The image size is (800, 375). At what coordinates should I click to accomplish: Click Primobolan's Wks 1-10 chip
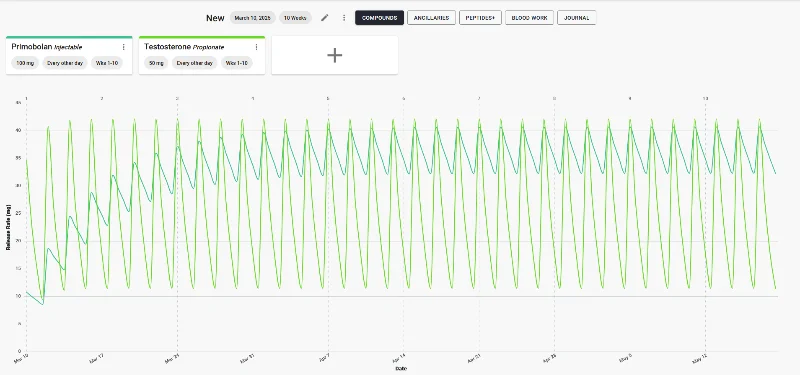point(107,63)
